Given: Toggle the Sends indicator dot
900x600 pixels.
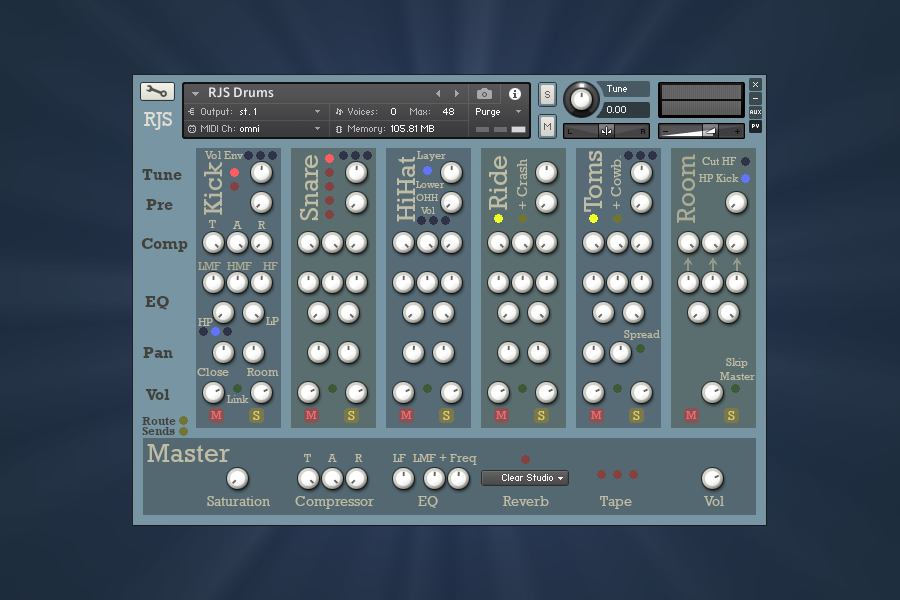Looking at the screenshot, I should click(x=183, y=431).
